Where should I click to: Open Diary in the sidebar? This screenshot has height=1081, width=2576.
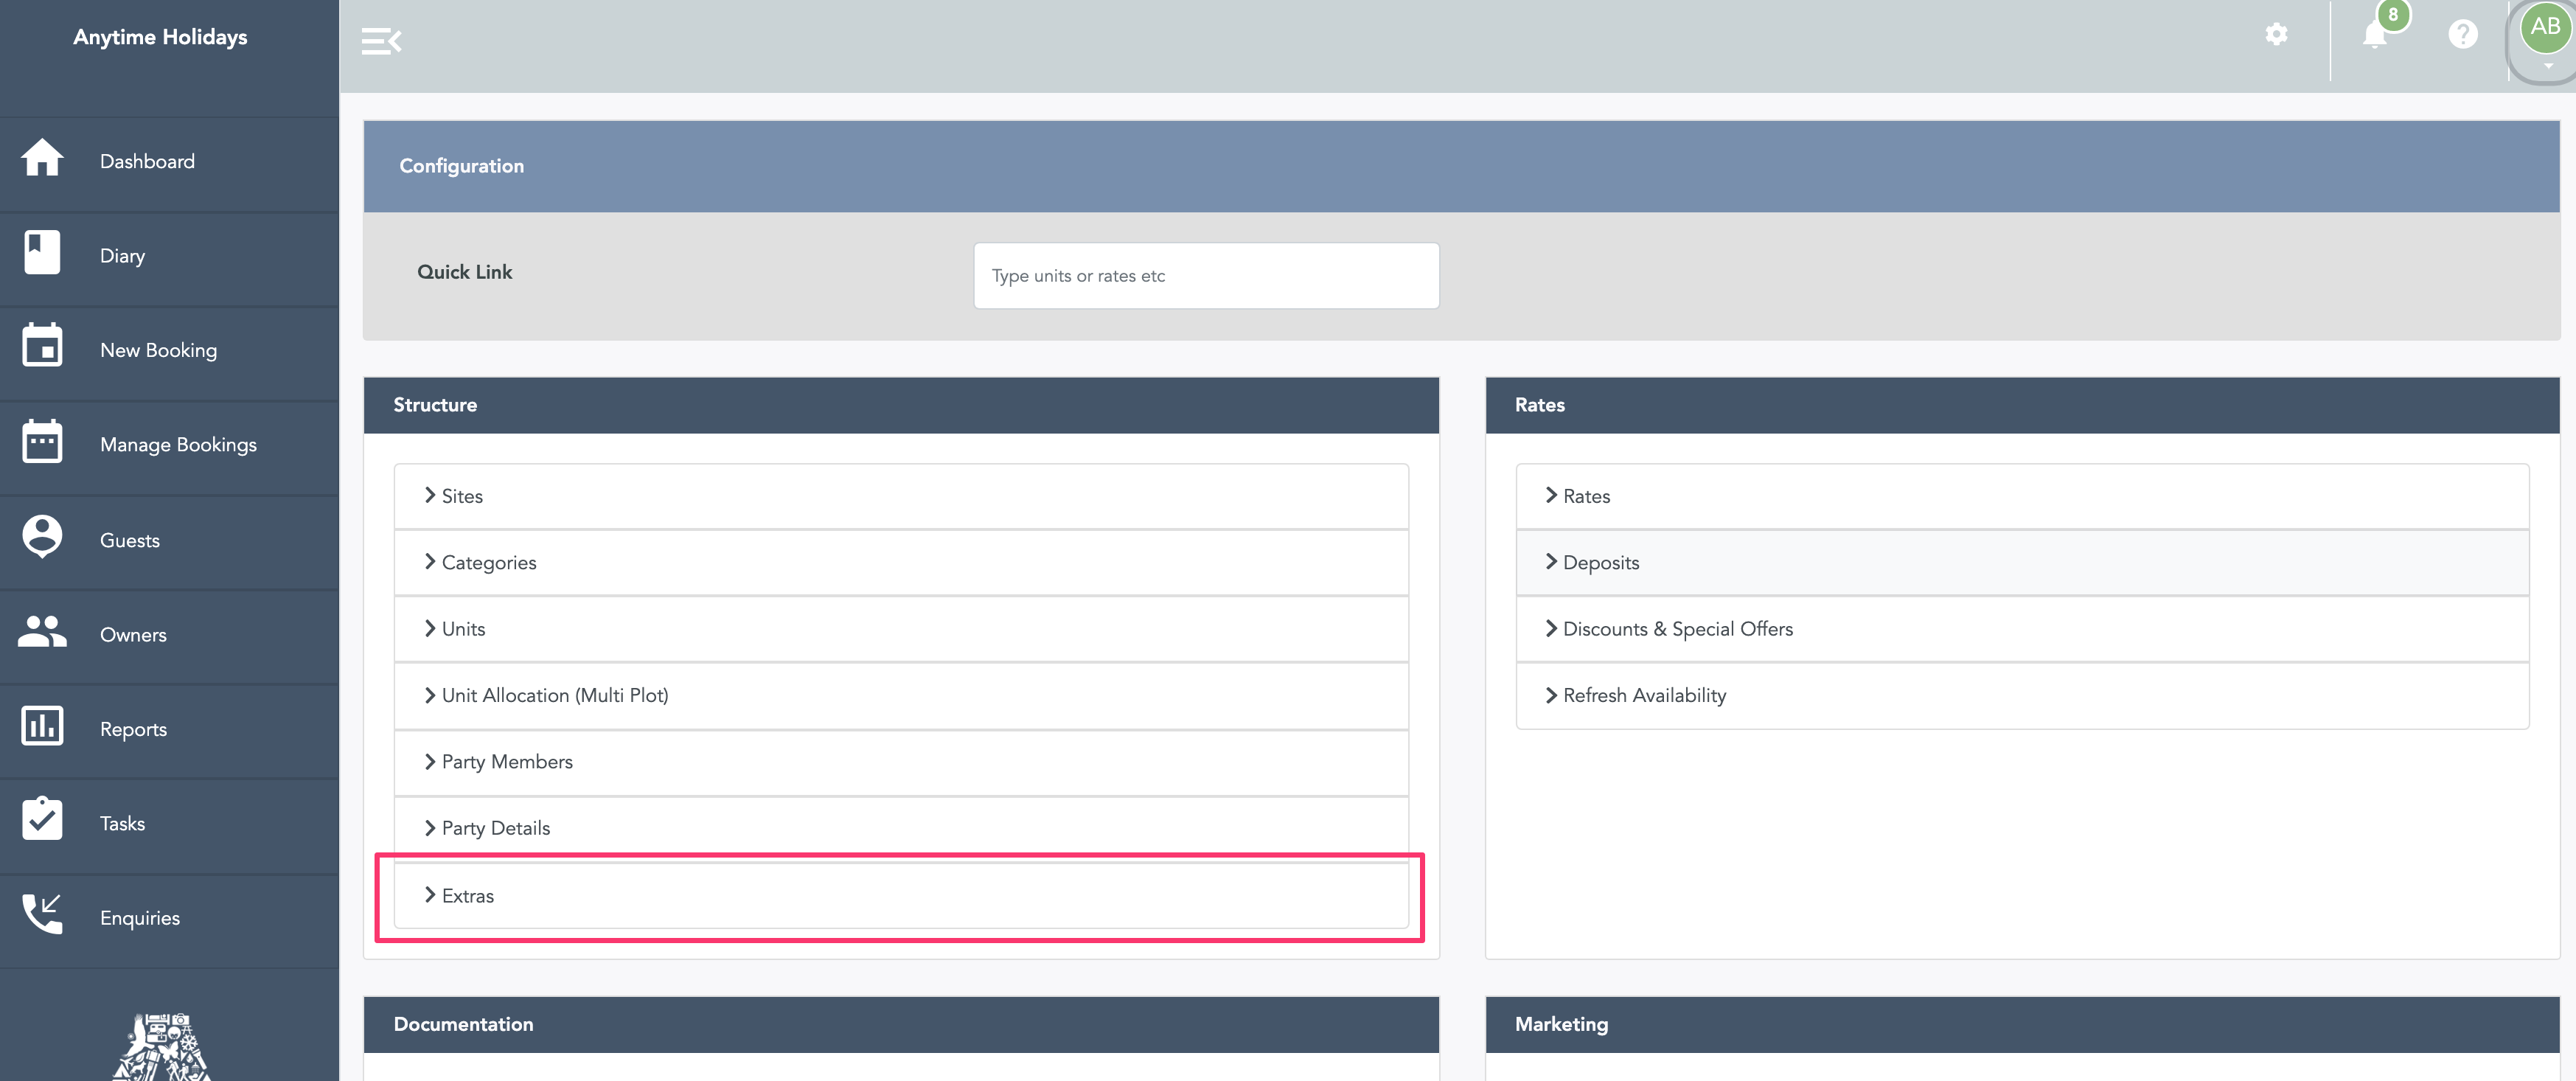pyautogui.click(x=122, y=256)
